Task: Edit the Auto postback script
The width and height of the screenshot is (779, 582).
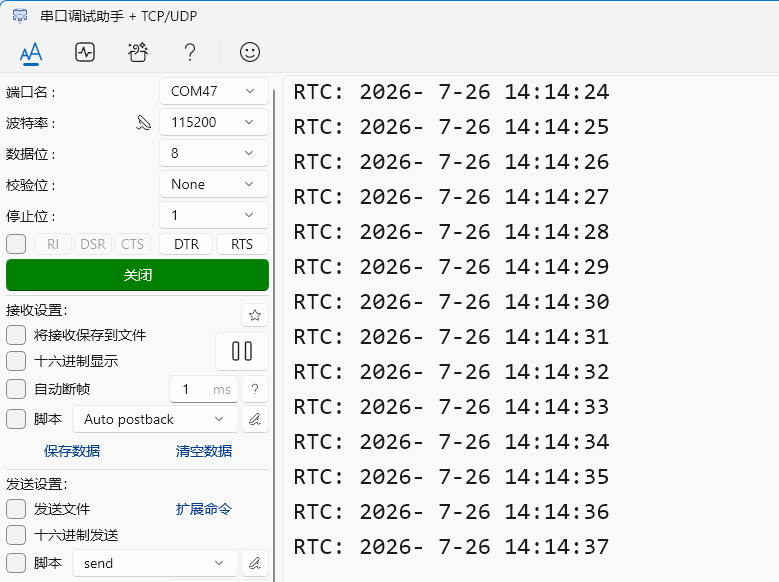Action: [x=255, y=419]
